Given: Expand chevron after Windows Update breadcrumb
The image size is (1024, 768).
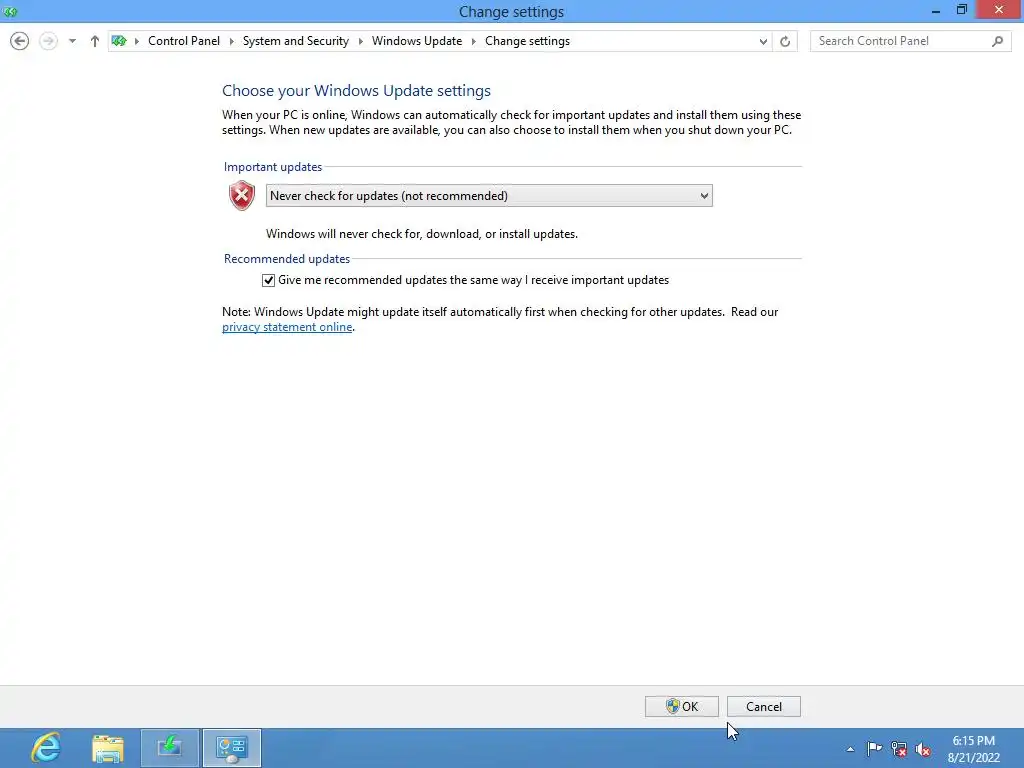Looking at the screenshot, I should coord(473,41).
